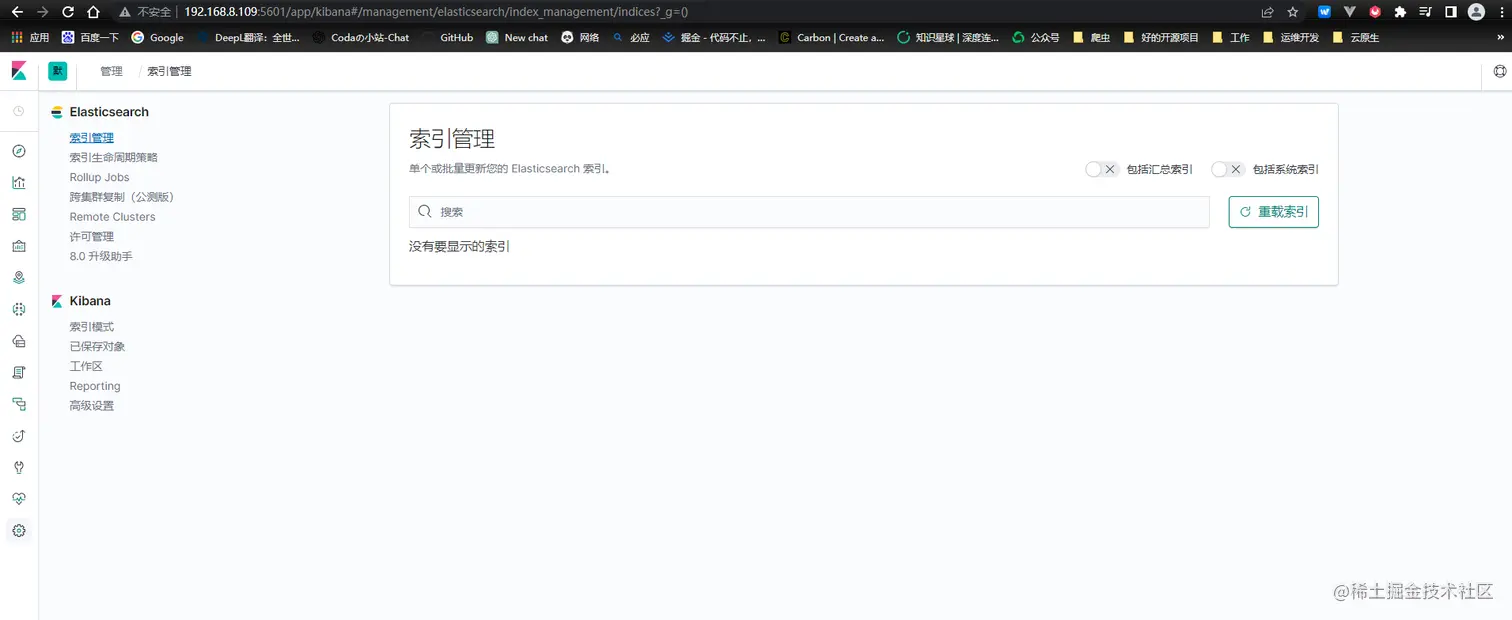Select Rollup Jobs menu item

[x=99, y=177]
